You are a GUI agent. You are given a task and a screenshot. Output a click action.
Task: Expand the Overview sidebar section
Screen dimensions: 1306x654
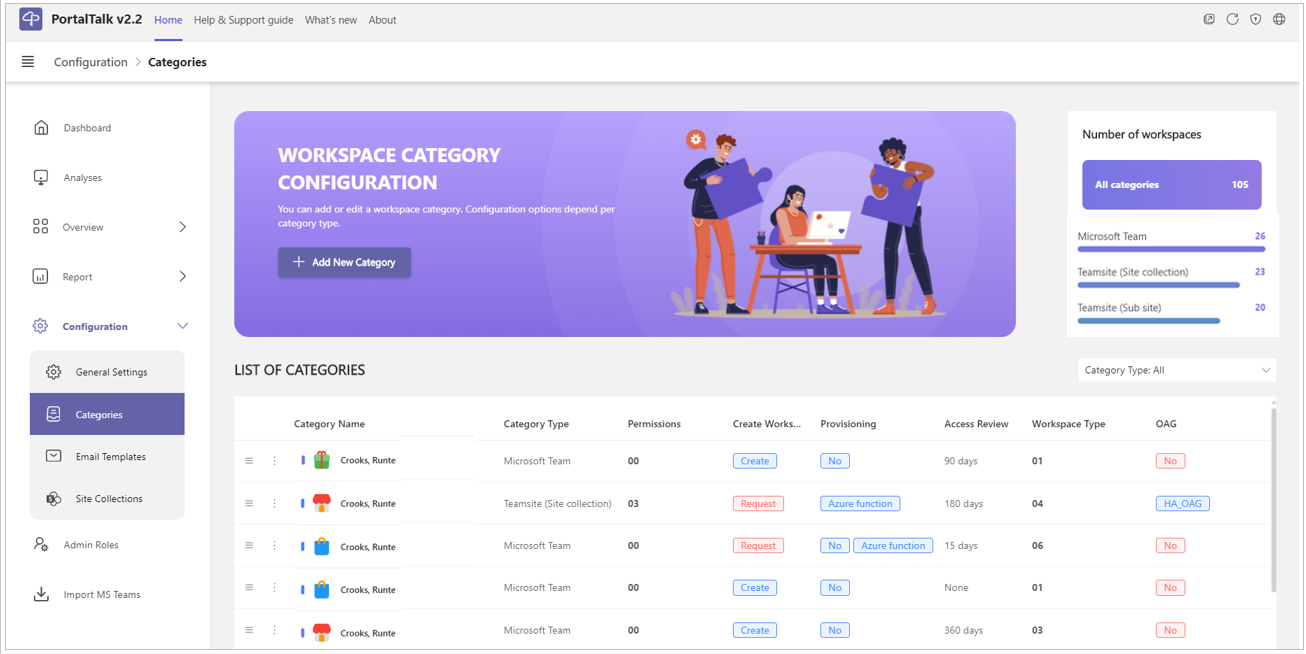click(x=182, y=227)
